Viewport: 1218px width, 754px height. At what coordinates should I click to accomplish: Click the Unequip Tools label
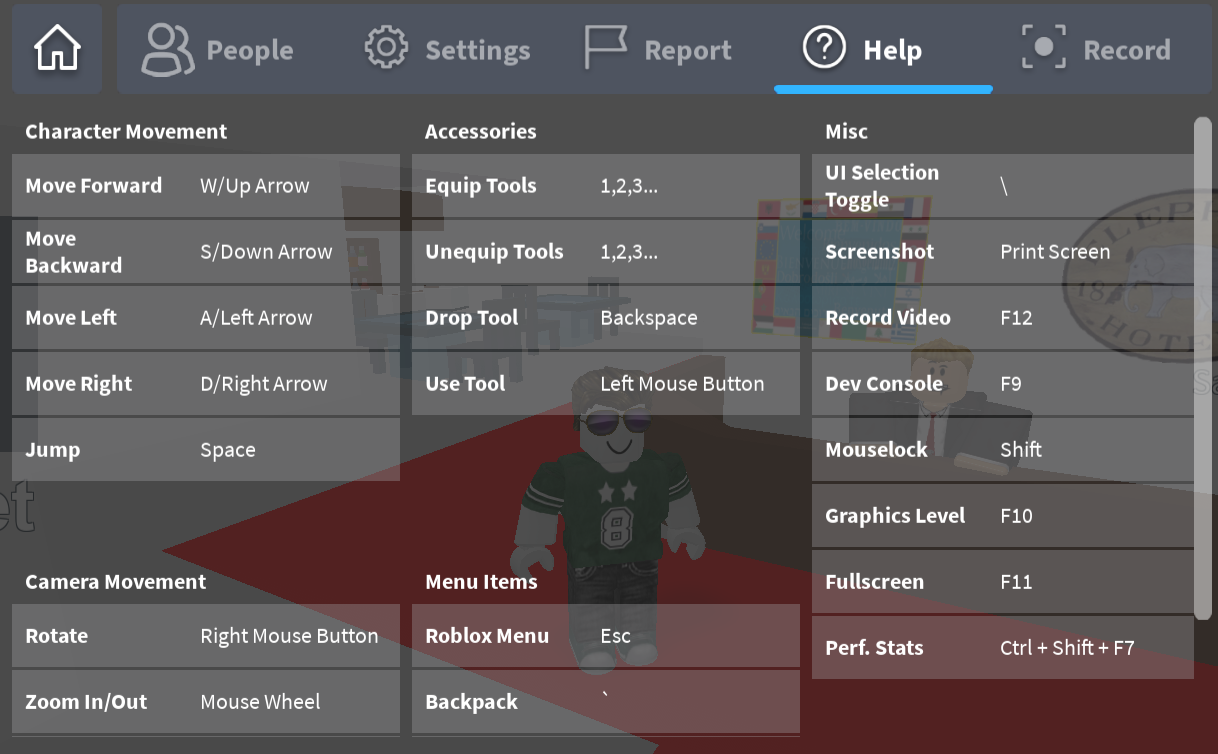[x=495, y=252]
